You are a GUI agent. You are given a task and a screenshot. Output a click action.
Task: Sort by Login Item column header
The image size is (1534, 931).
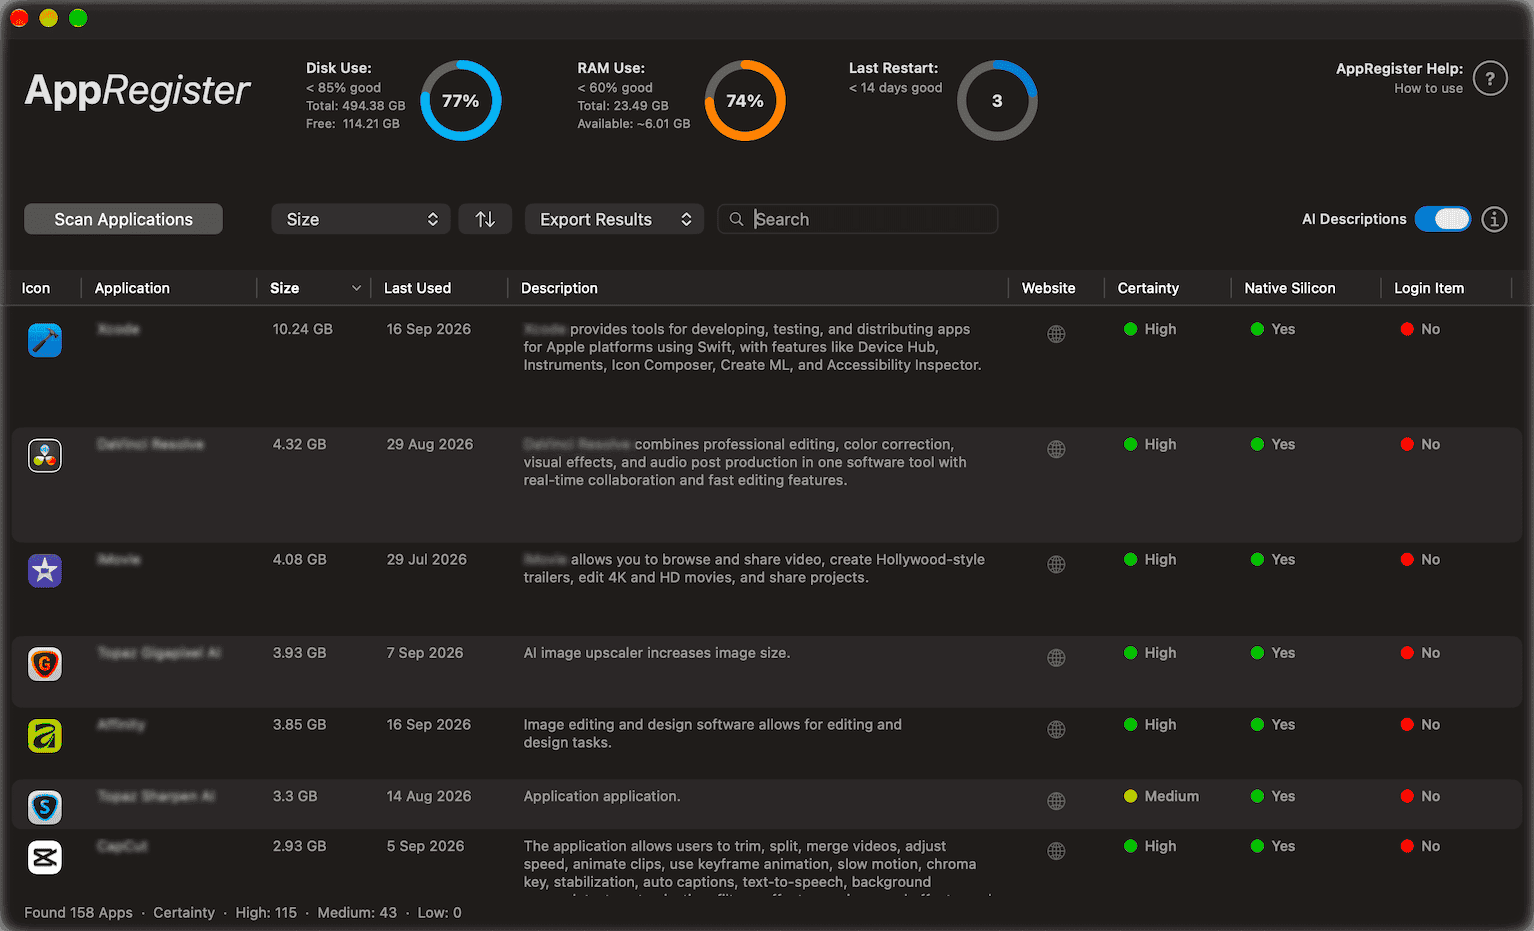pos(1429,288)
